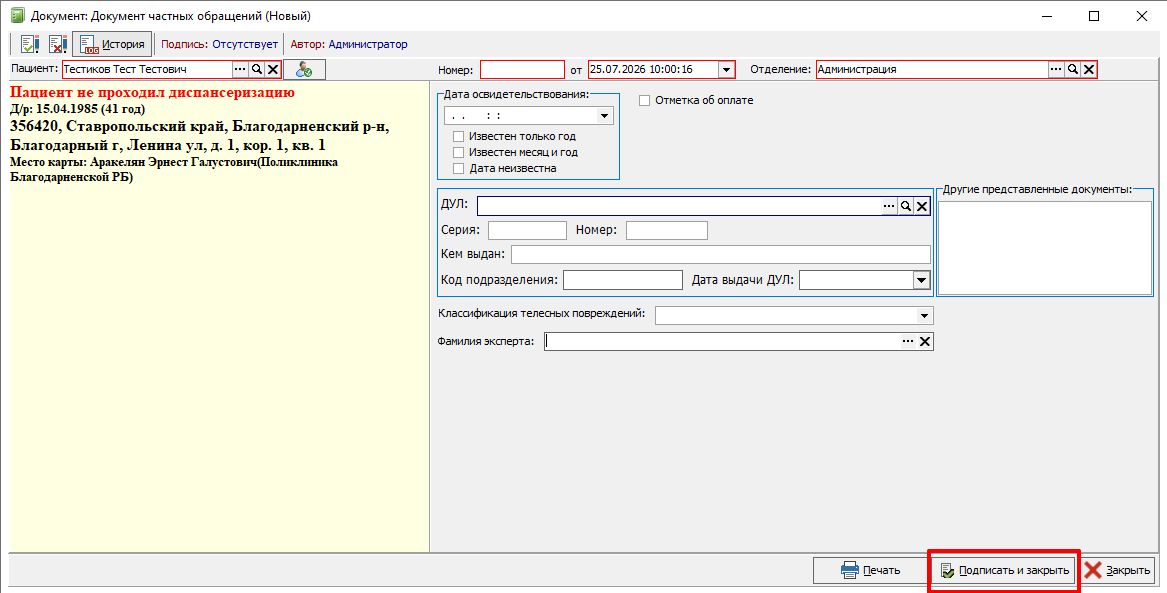Viewport: 1167px width, 593px height.
Task: Clear the Пациент field with X
Action: coord(273,69)
